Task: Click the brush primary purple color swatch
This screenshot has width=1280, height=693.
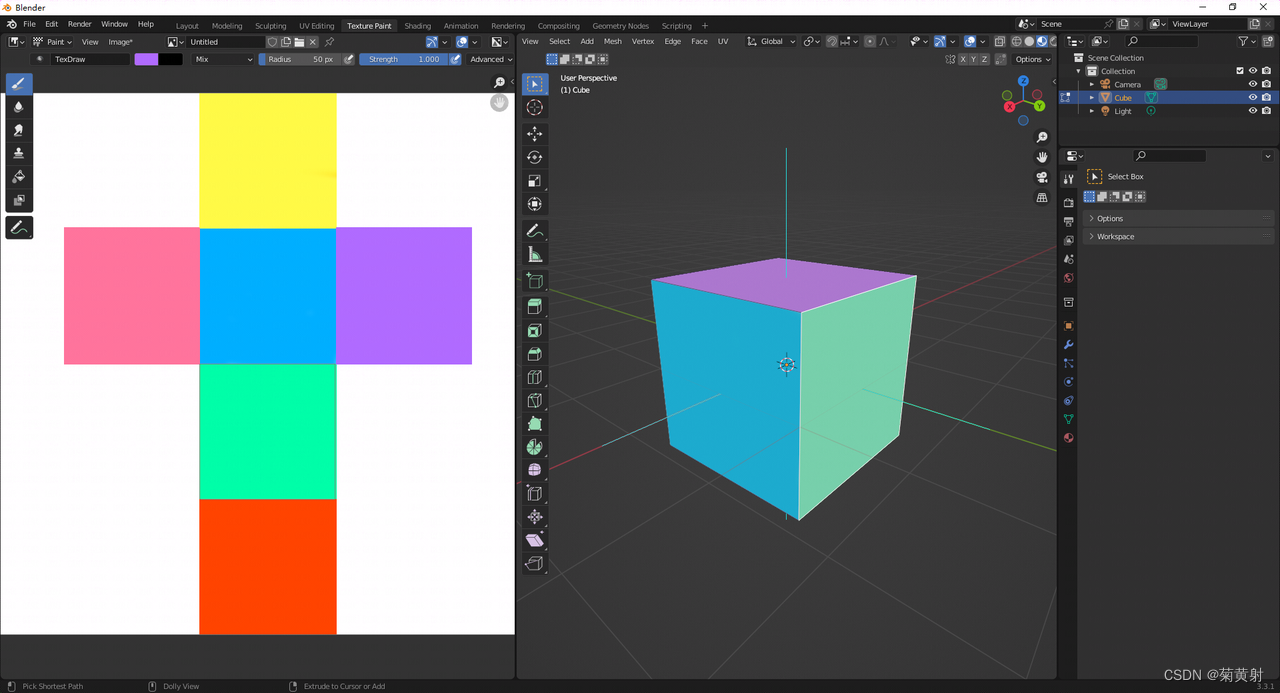Action: tap(146, 59)
